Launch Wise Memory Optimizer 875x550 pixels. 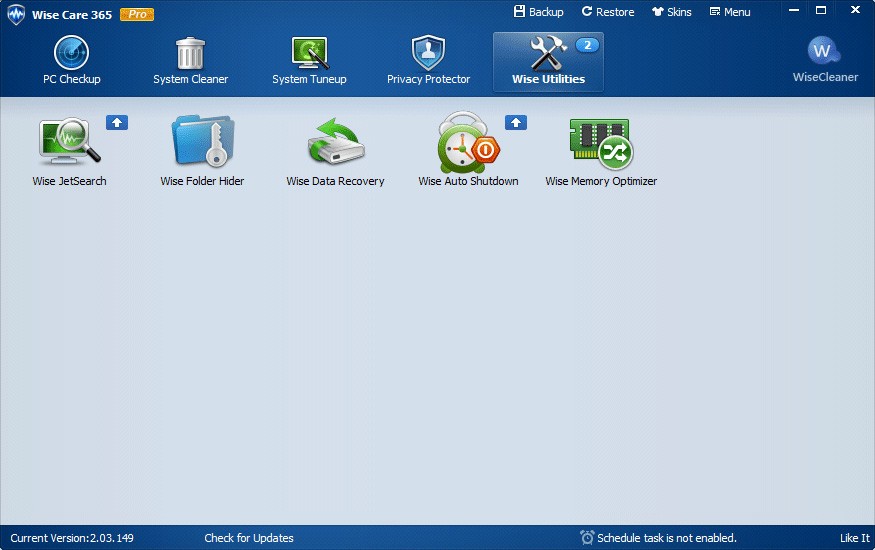pyautogui.click(x=601, y=149)
